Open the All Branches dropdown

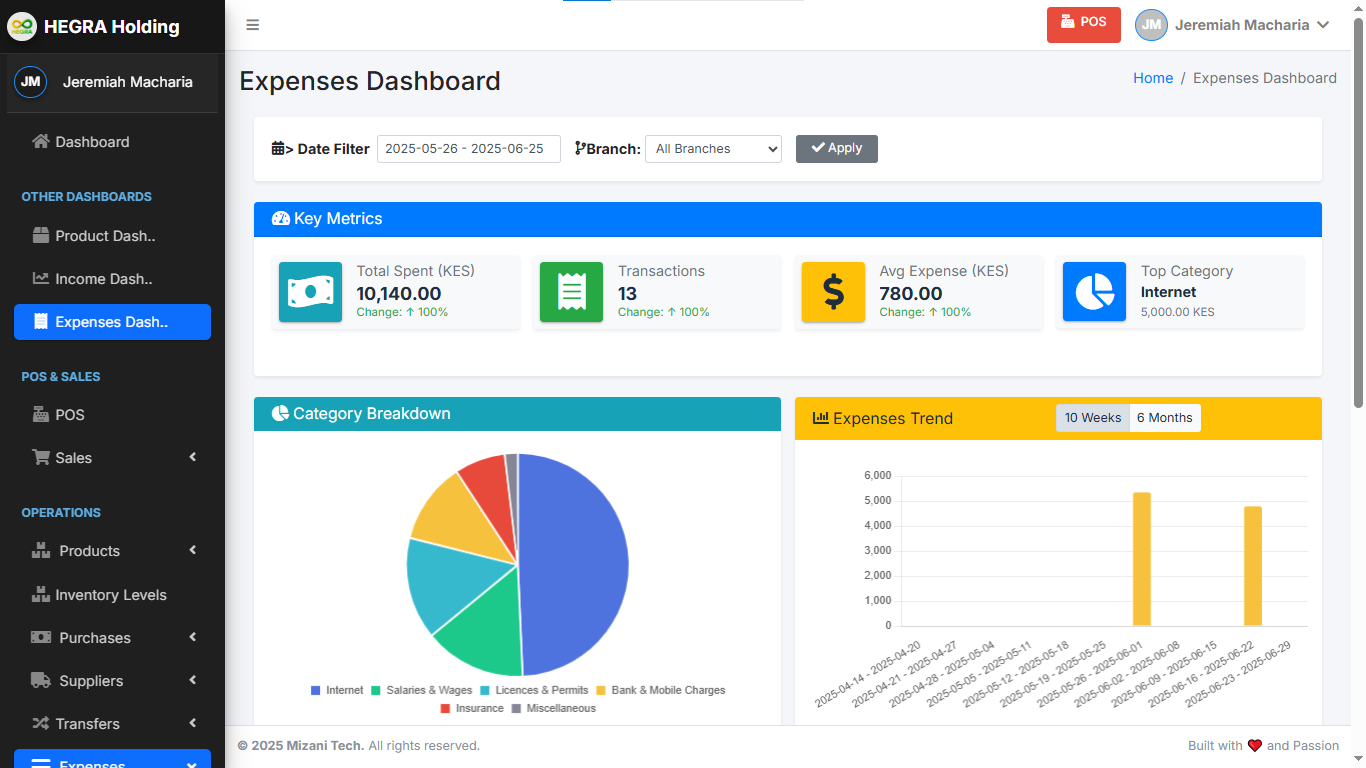[x=713, y=148]
